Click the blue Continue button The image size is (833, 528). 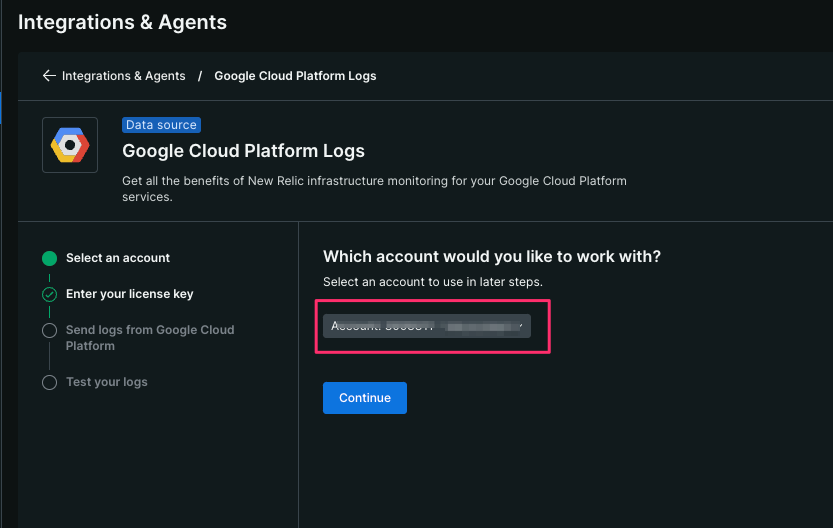click(x=364, y=398)
